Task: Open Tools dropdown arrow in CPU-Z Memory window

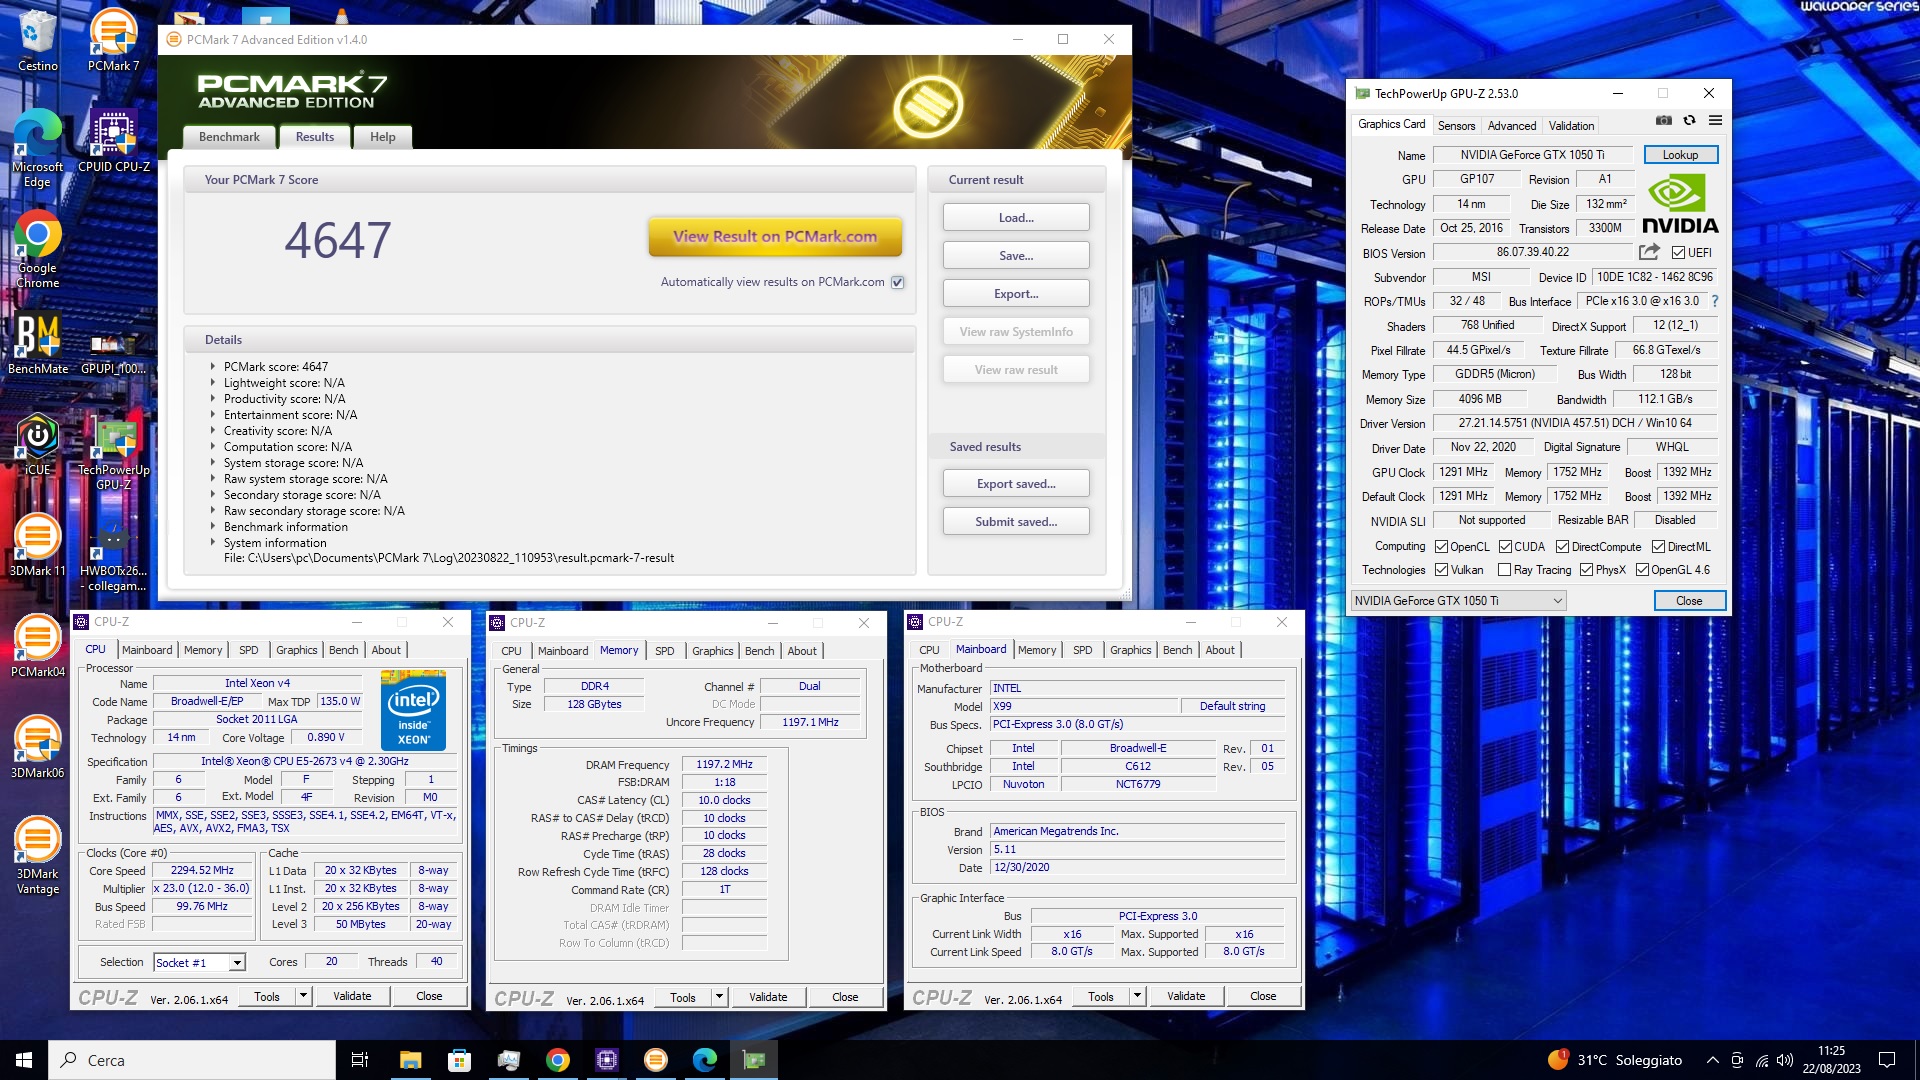Action: (719, 997)
